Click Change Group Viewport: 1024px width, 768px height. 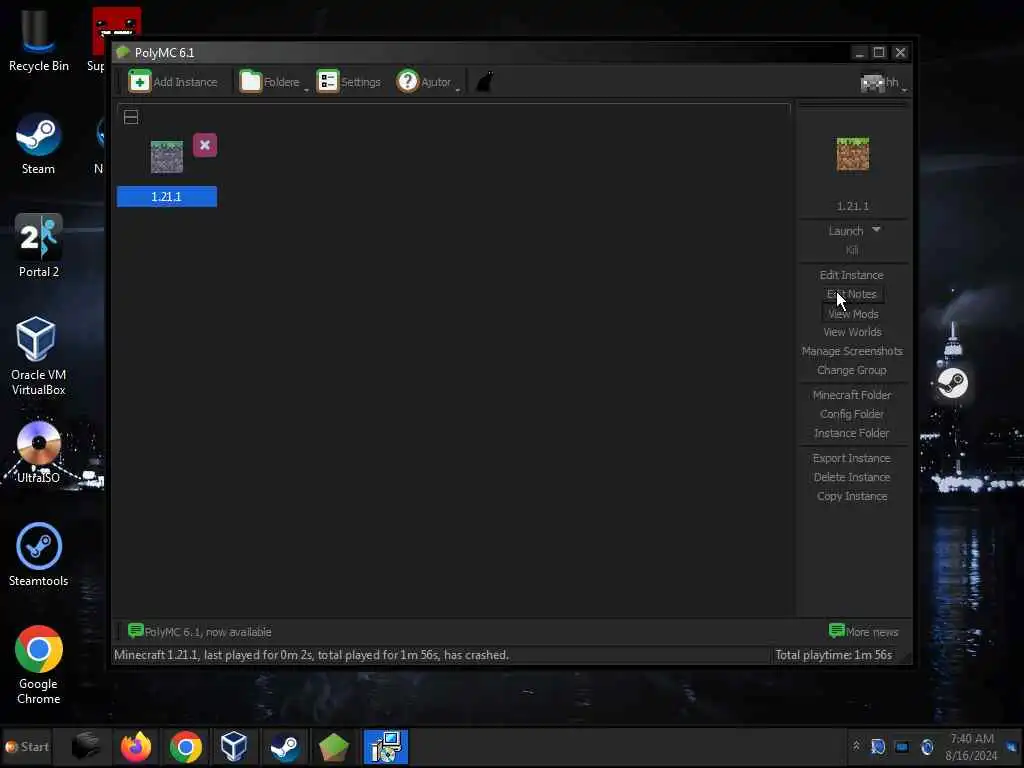pos(852,370)
